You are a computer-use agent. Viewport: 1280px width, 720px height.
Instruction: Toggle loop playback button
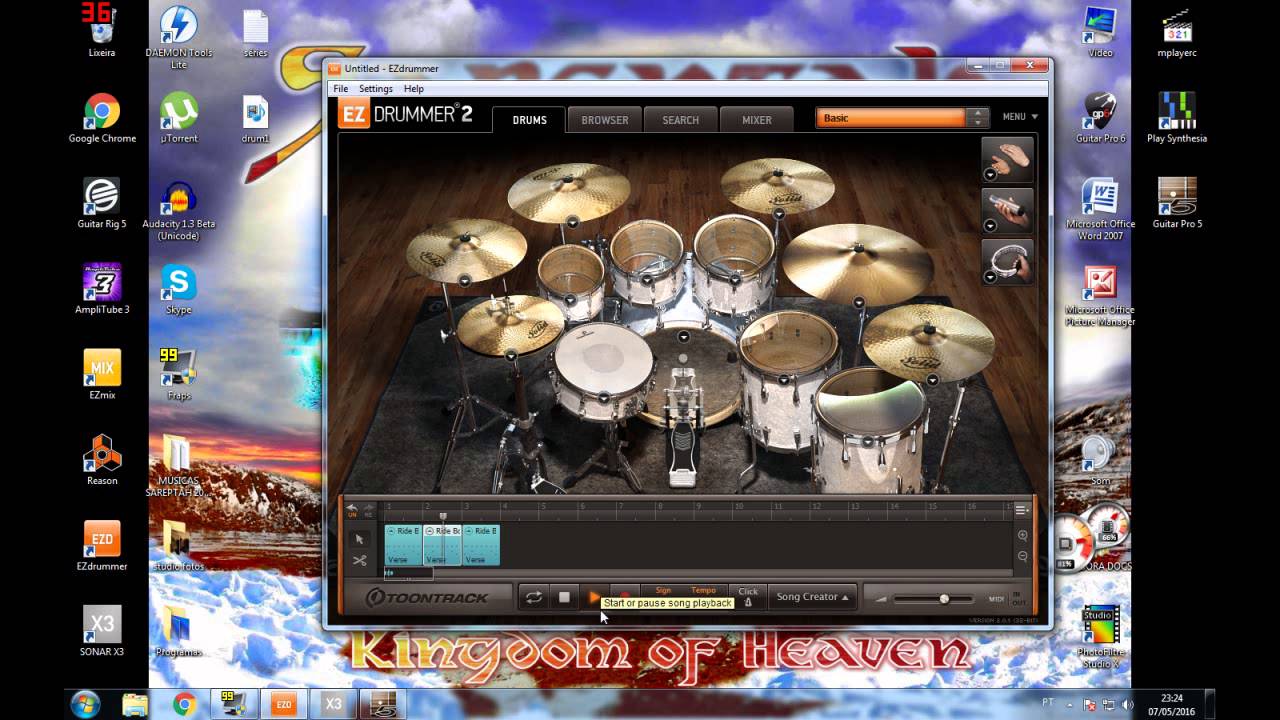click(534, 597)
